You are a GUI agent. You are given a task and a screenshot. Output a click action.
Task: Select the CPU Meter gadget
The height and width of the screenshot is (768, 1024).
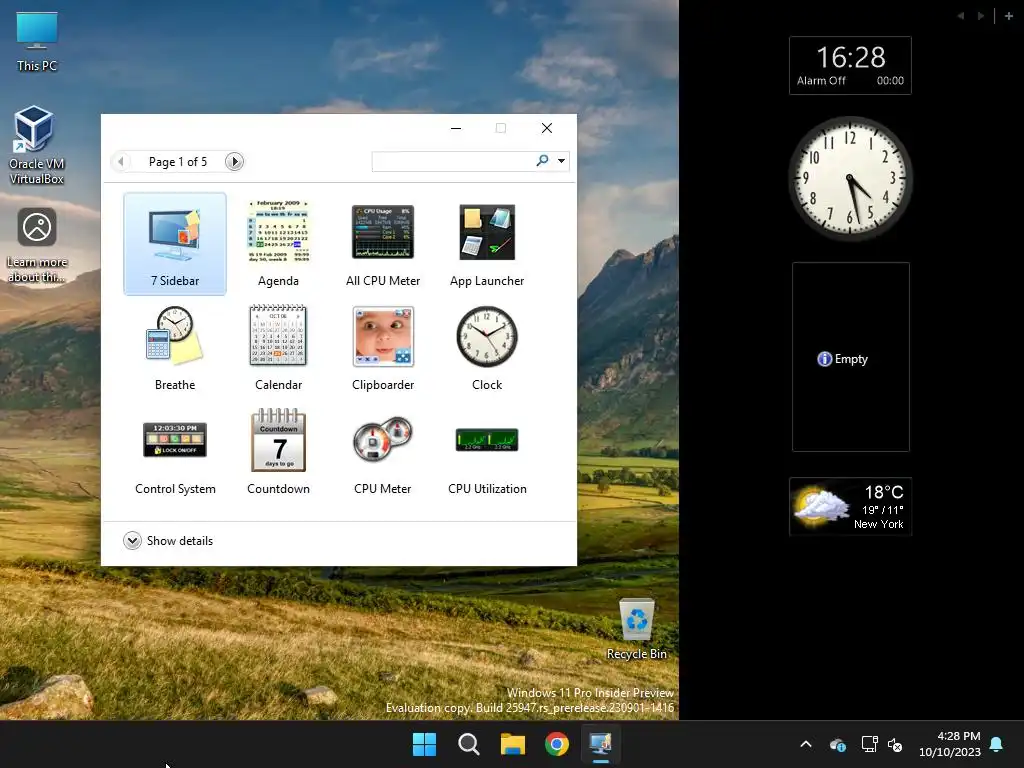pos(383,451)
